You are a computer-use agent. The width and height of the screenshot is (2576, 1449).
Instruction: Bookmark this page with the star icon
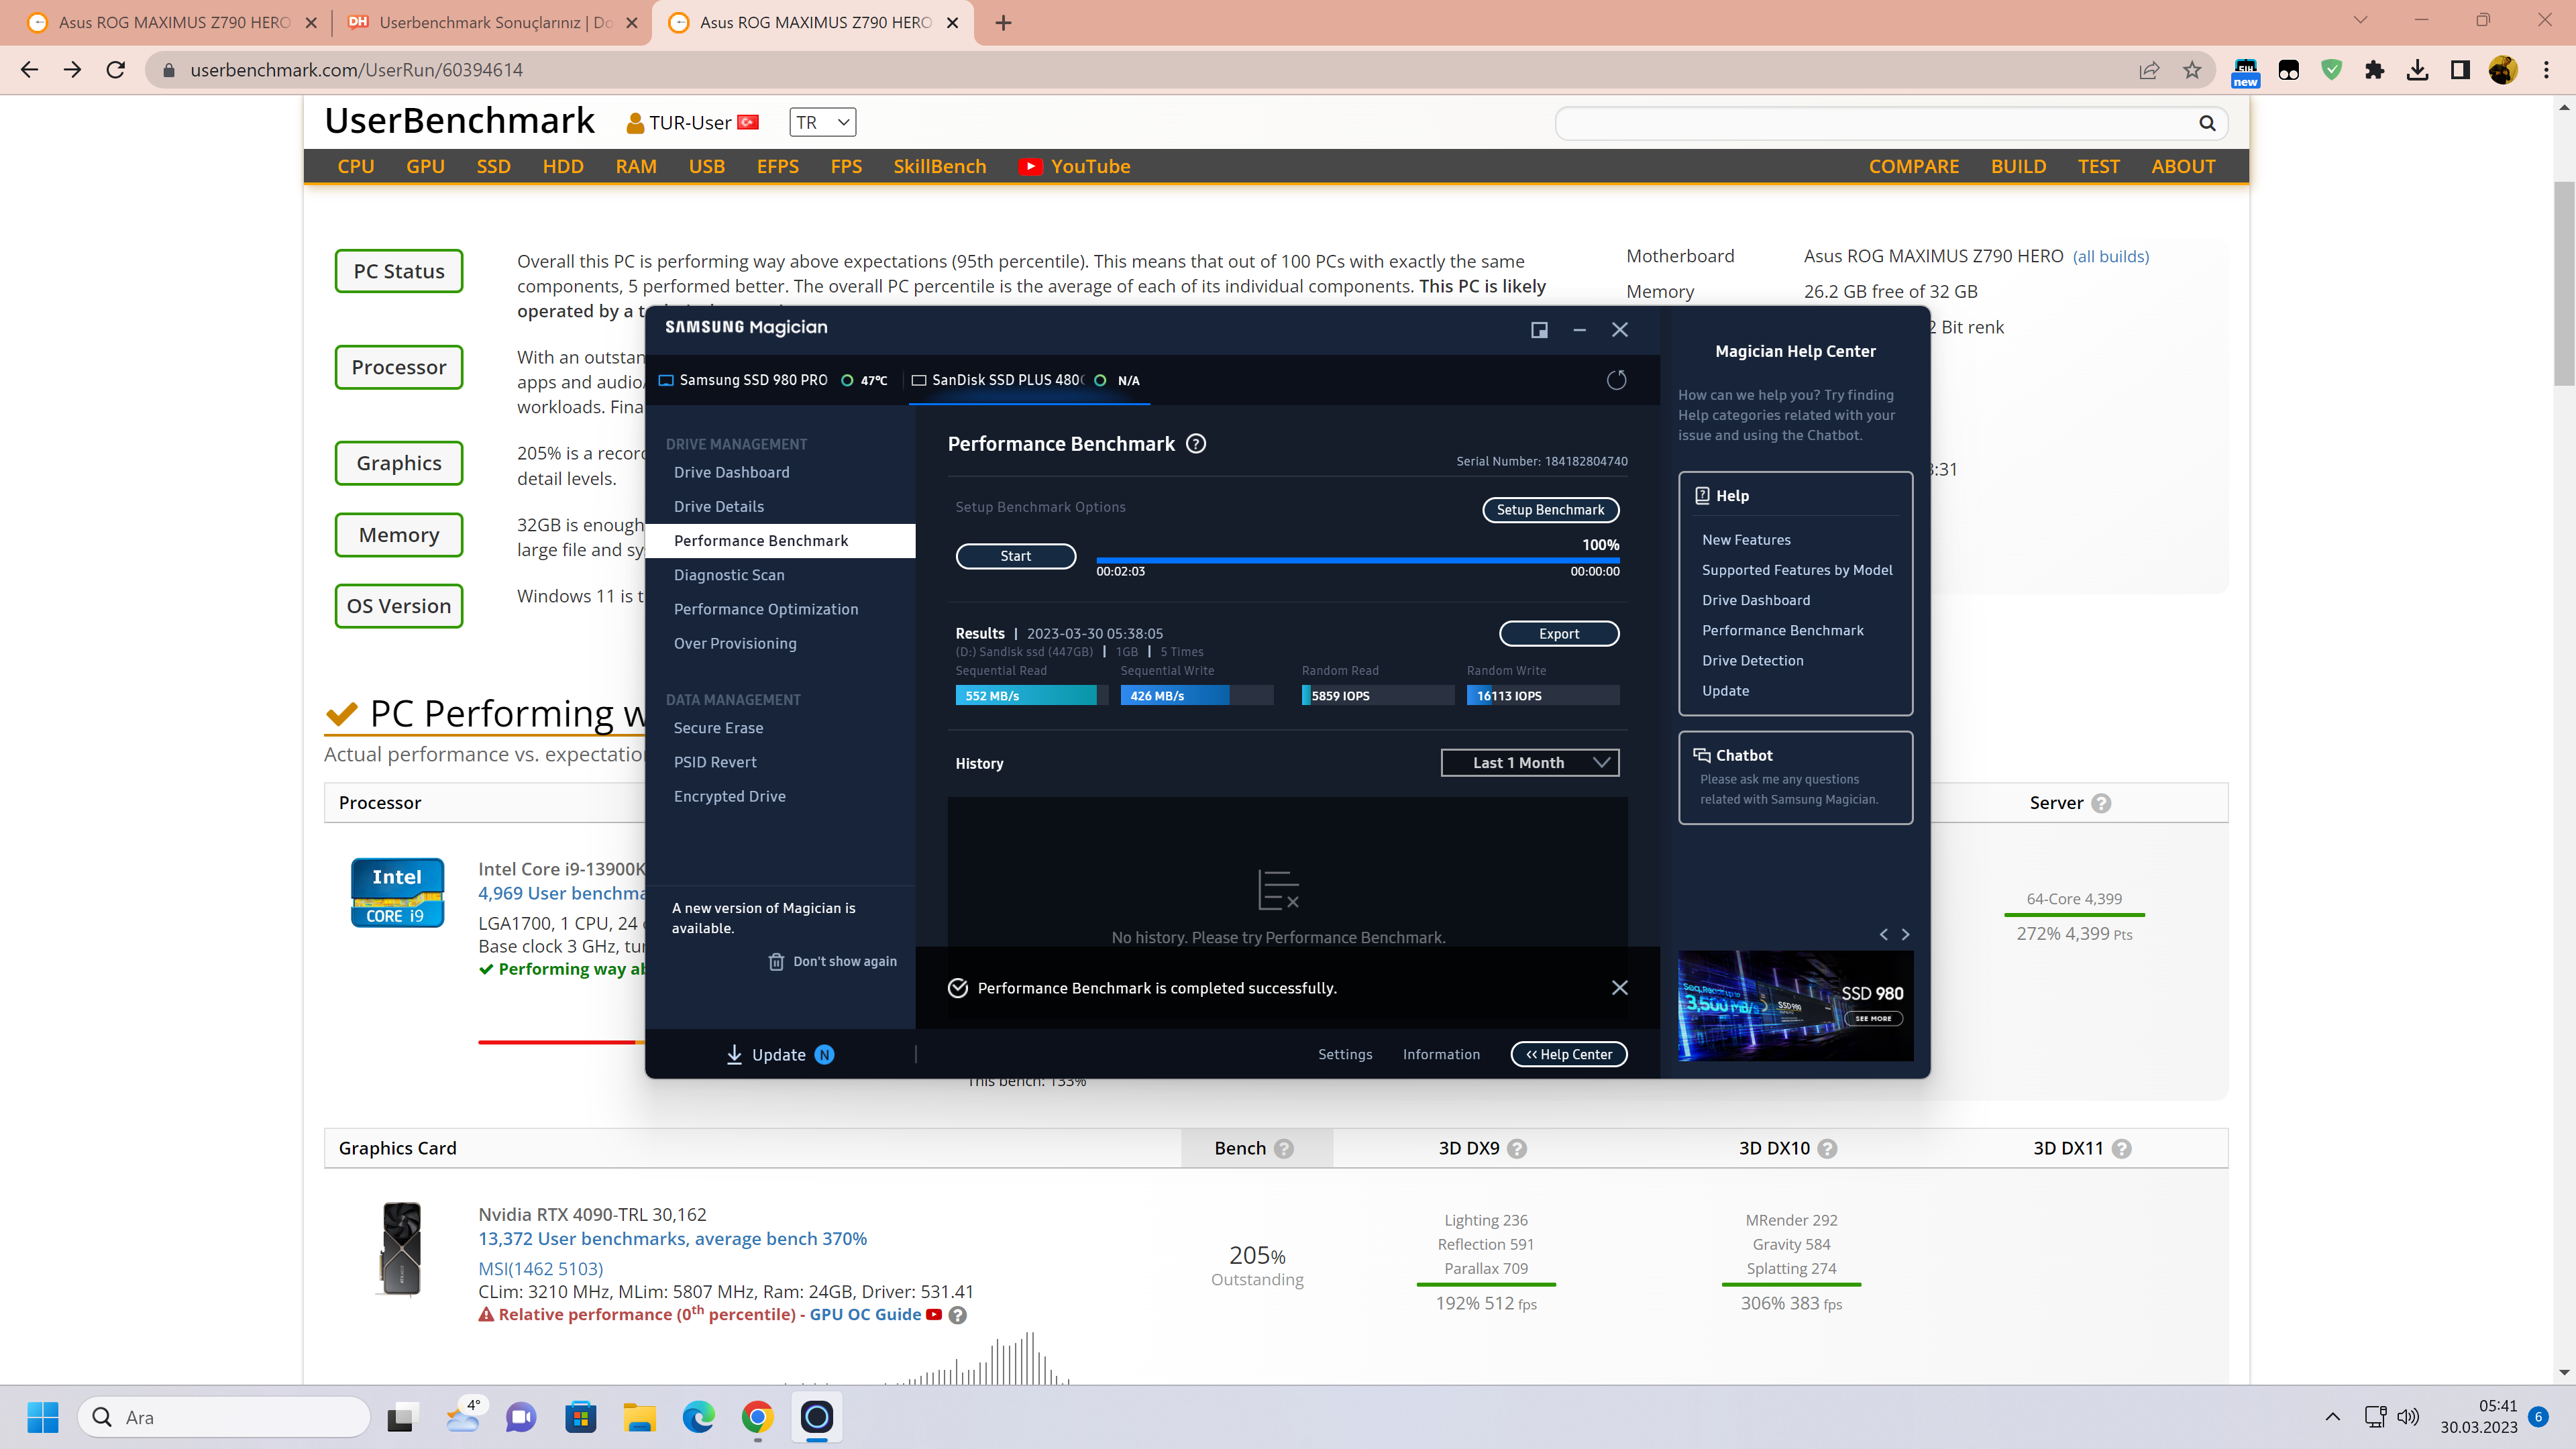2192,70
